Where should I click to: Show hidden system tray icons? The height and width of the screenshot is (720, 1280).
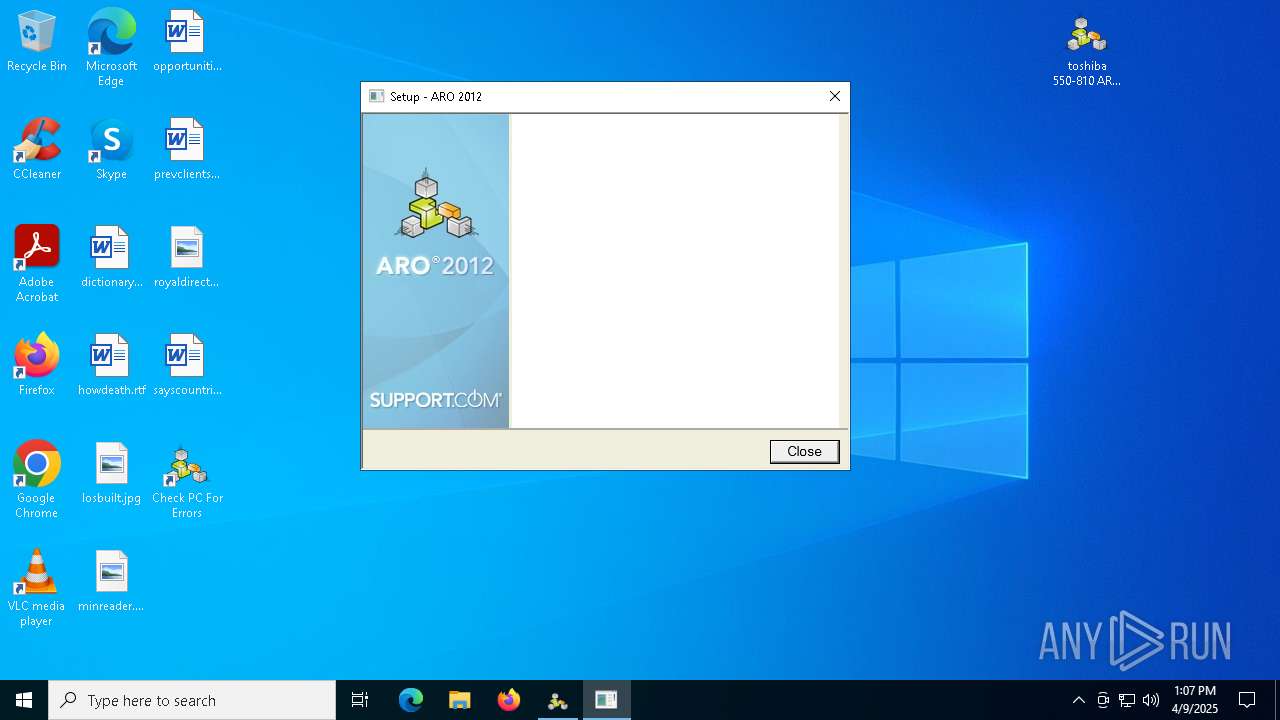[x=1078, y=700]
